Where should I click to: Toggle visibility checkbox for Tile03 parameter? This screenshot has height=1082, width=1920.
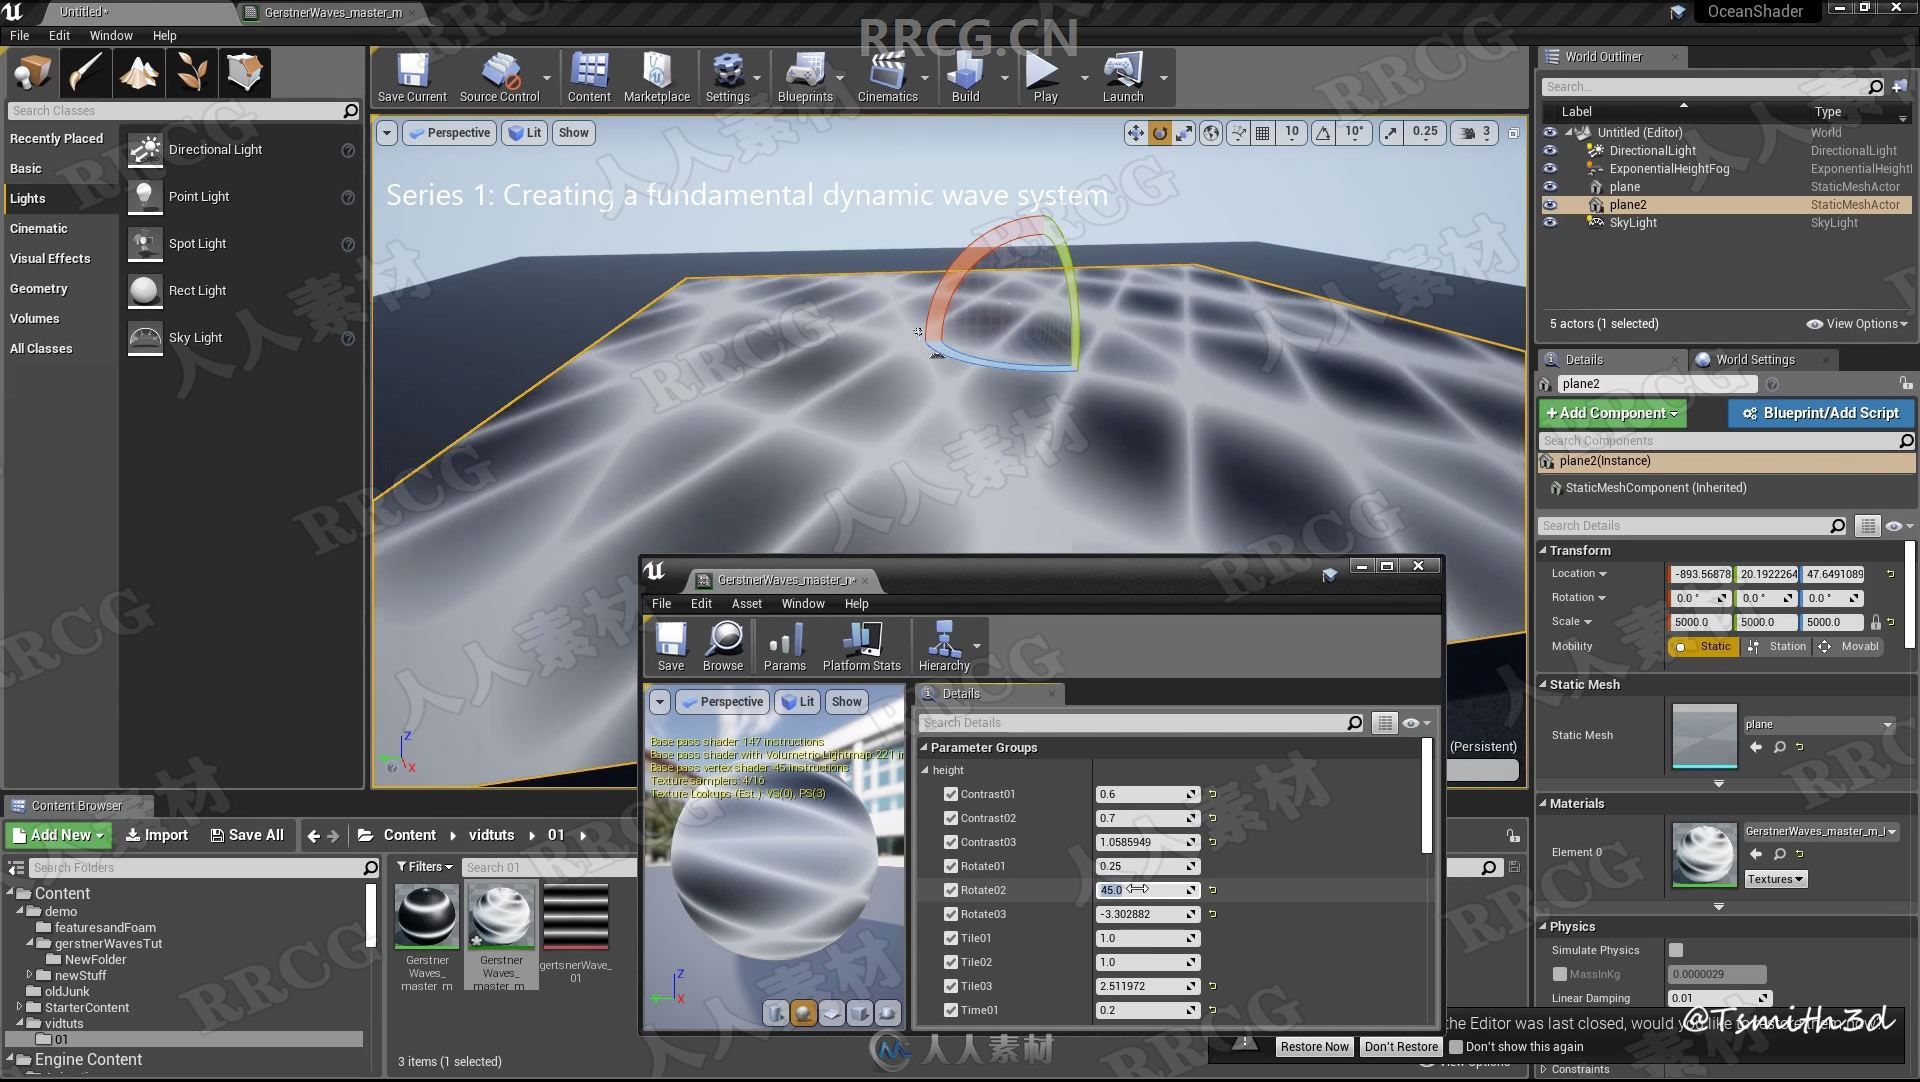(951, 984)
